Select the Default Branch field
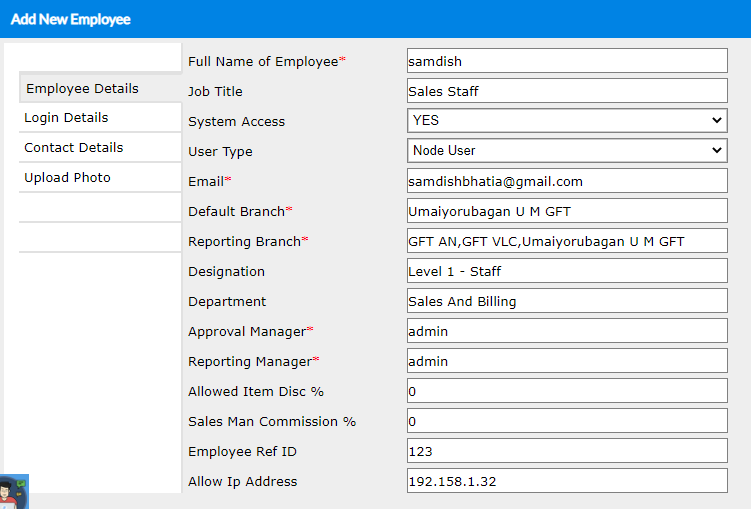751x509 pixels. pos(567,211)
